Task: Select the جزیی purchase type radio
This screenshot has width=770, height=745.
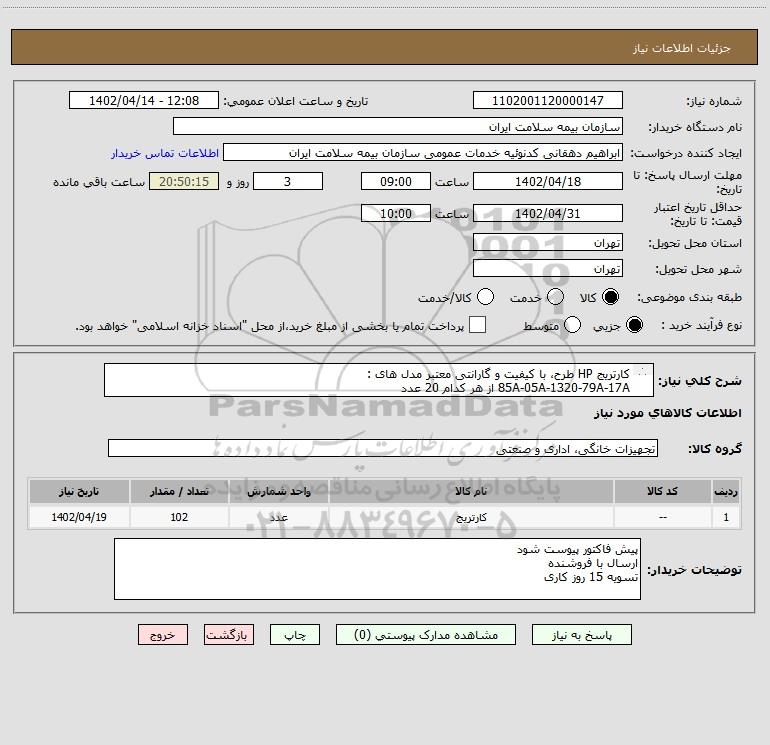Action: [x=634, y=325]
